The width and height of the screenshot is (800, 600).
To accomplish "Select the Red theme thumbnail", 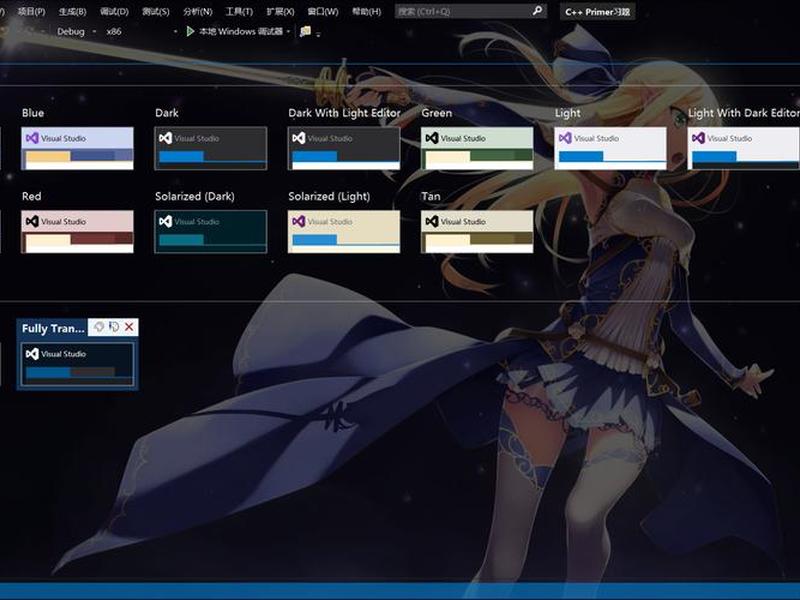I will pos(78,232).
